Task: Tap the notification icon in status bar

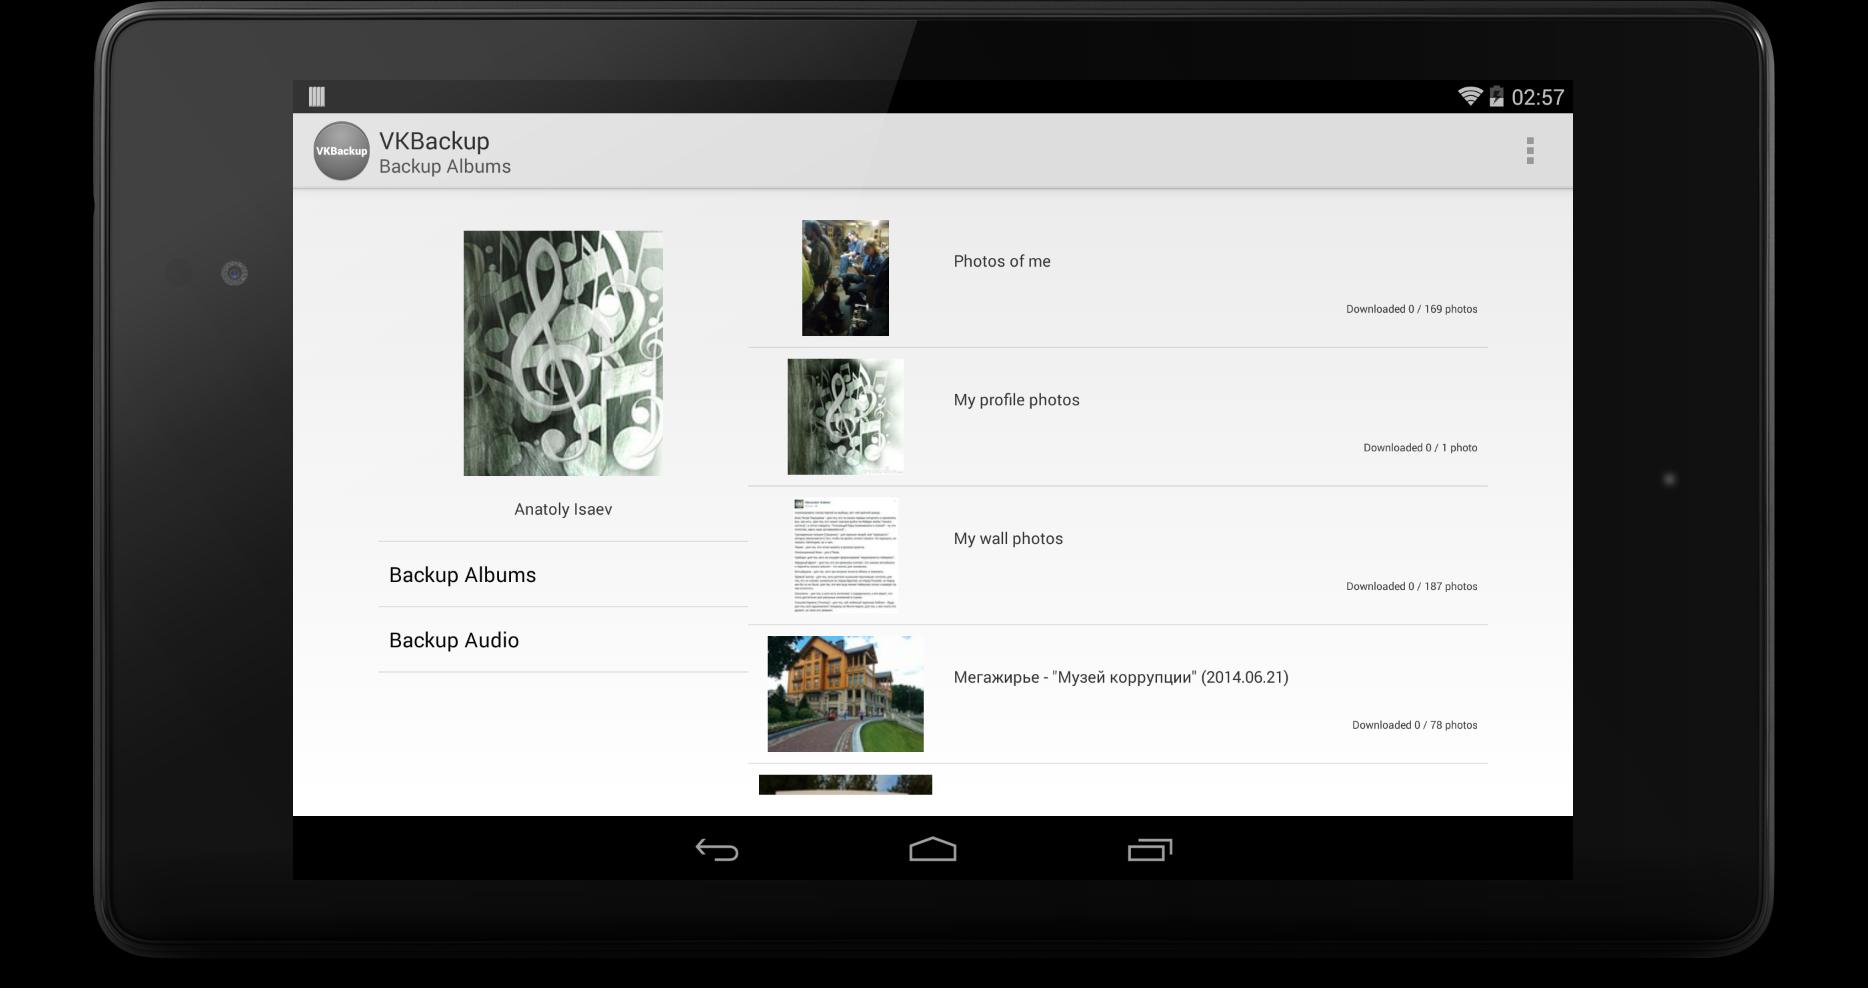Action: [x=317, y=96]
